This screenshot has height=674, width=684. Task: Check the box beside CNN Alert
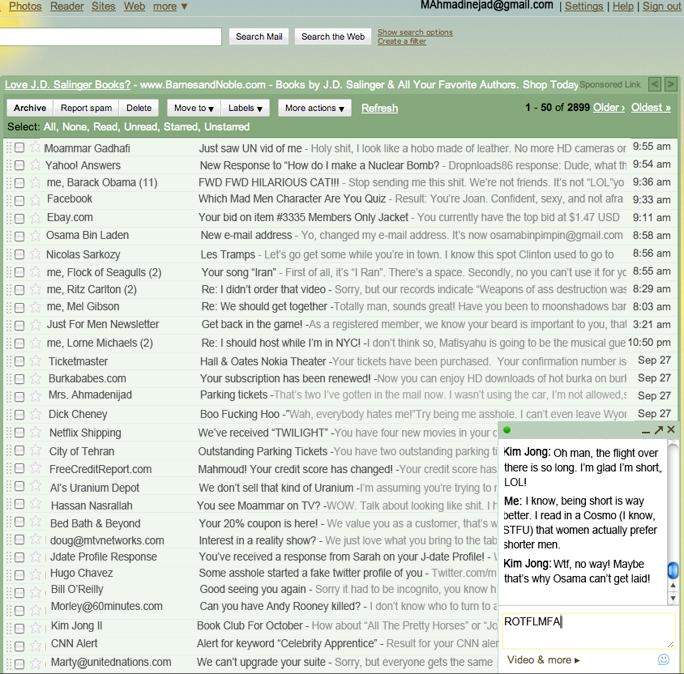coord(19,644)
